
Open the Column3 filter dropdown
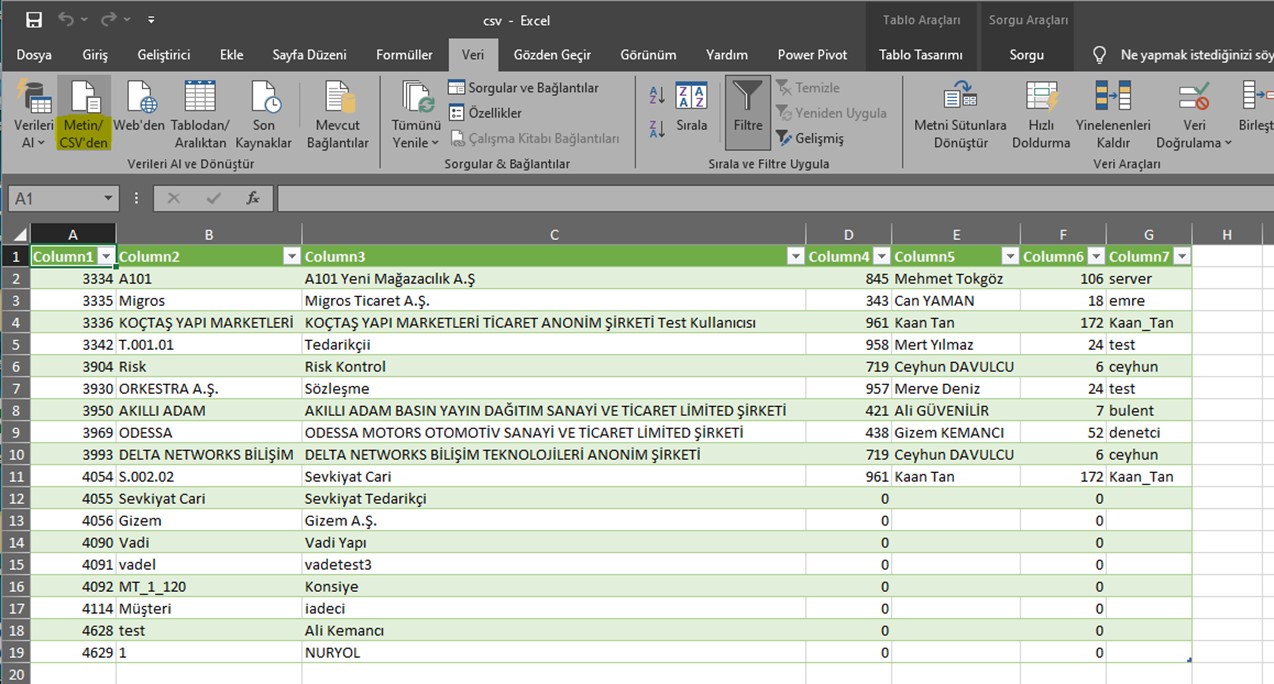click(x=795, y=257)
